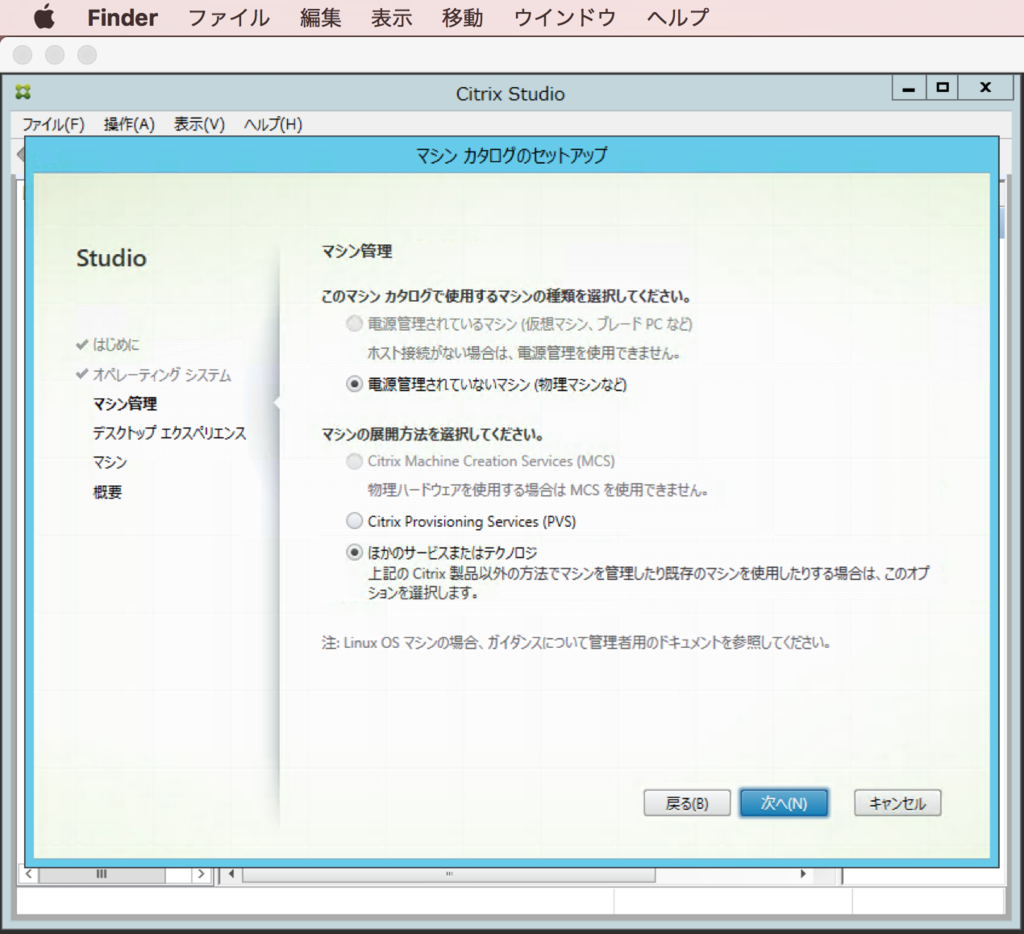Viewport: 1024px width, 934px height.
Task: Minimize the Citrix Studio window
Action: pyautogui.click(x=909, y=88)
